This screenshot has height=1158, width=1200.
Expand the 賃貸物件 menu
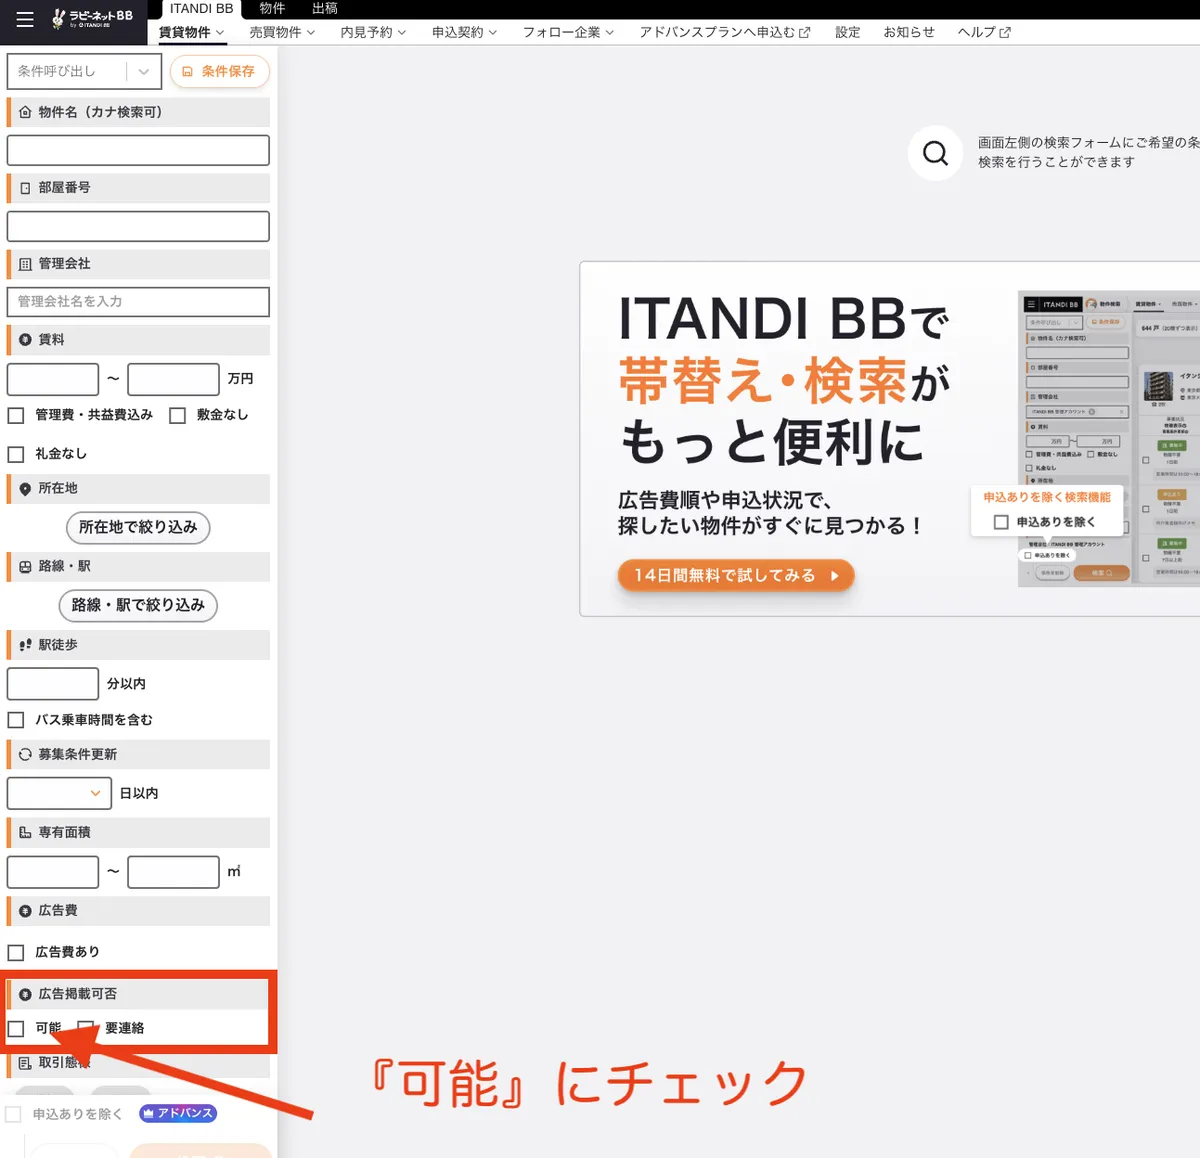(191, 32)
